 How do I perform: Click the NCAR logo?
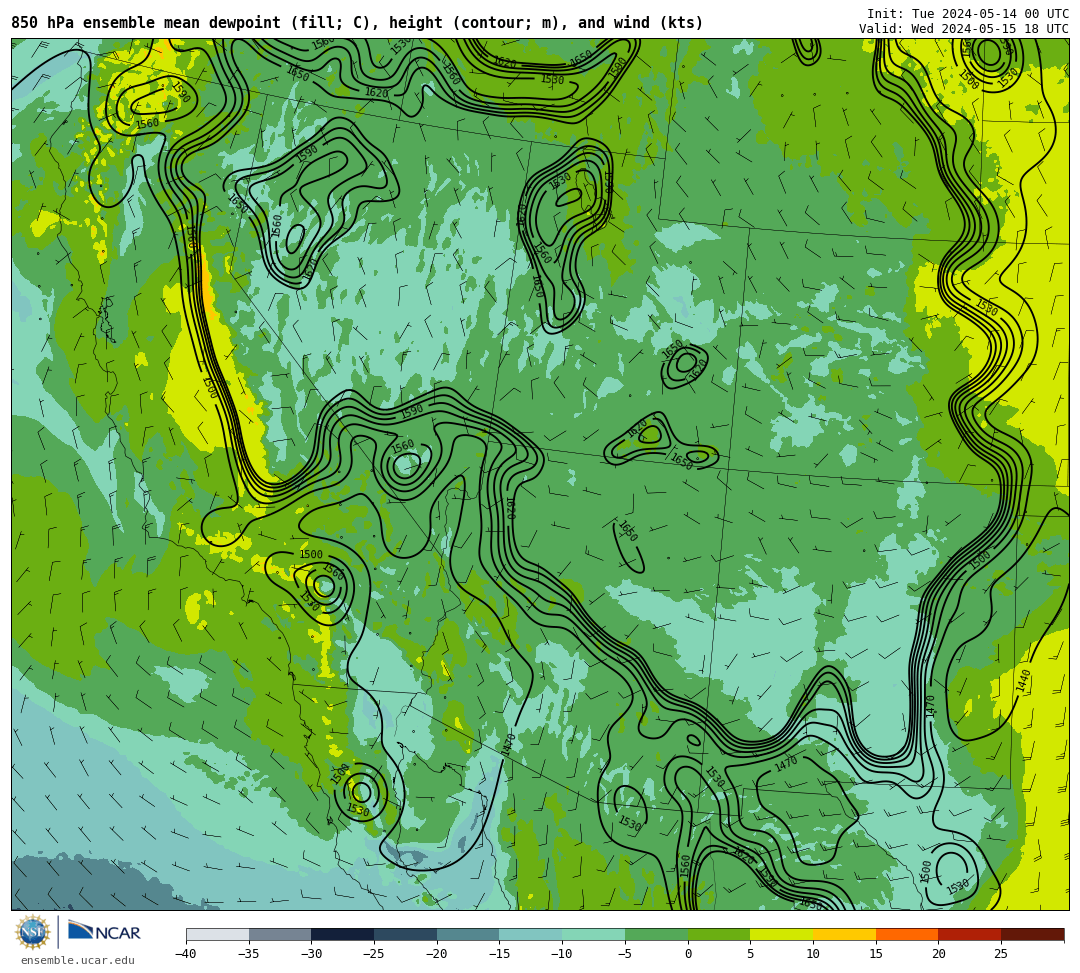click(104, 931)
